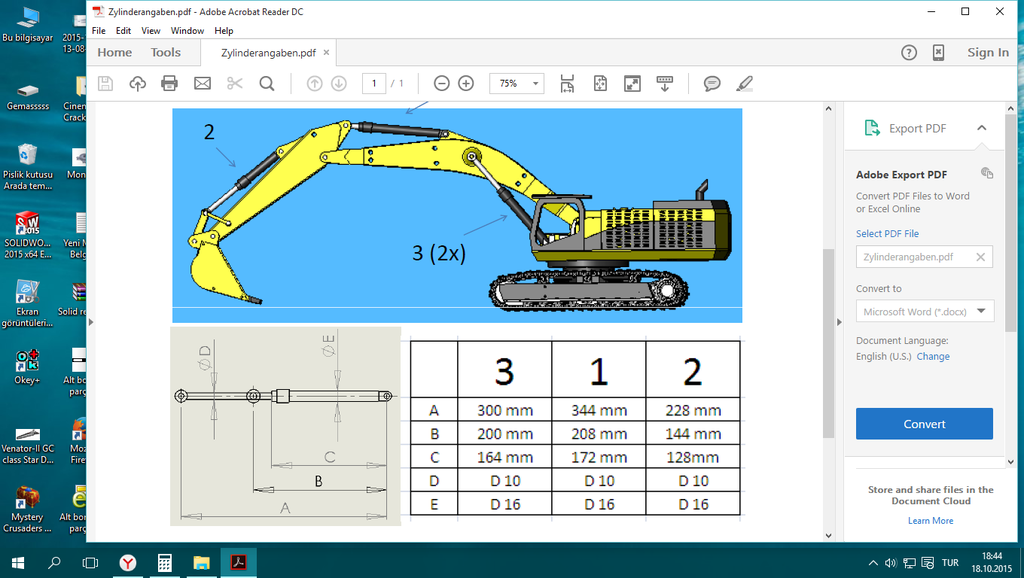The width and height of the screenshot is (1024, 578).
Task: Open the View menu
Action: pyautogui.click(x=150, y=31)
